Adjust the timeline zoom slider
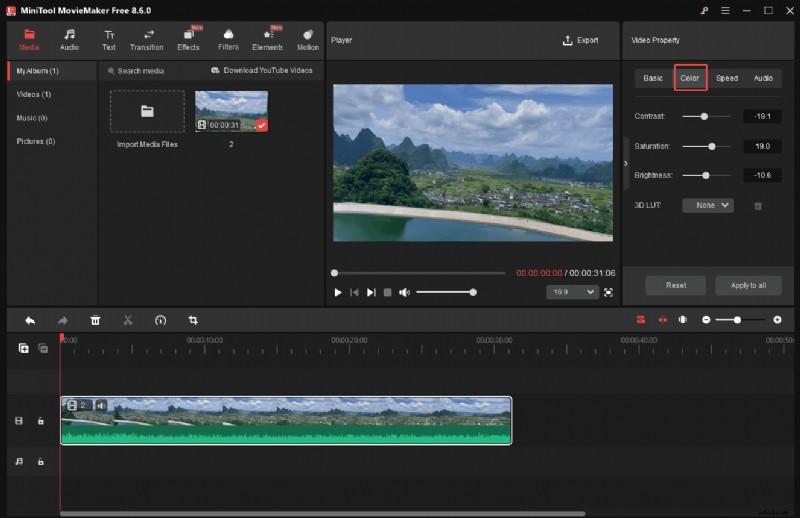800x518 pixels. 741,320
